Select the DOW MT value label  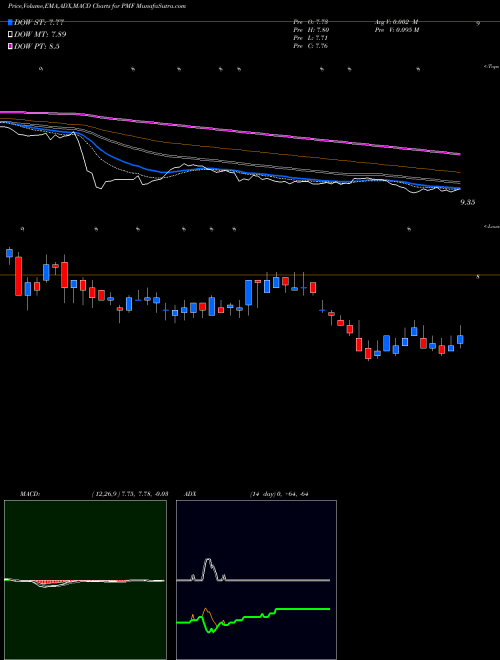pos(40,35)
